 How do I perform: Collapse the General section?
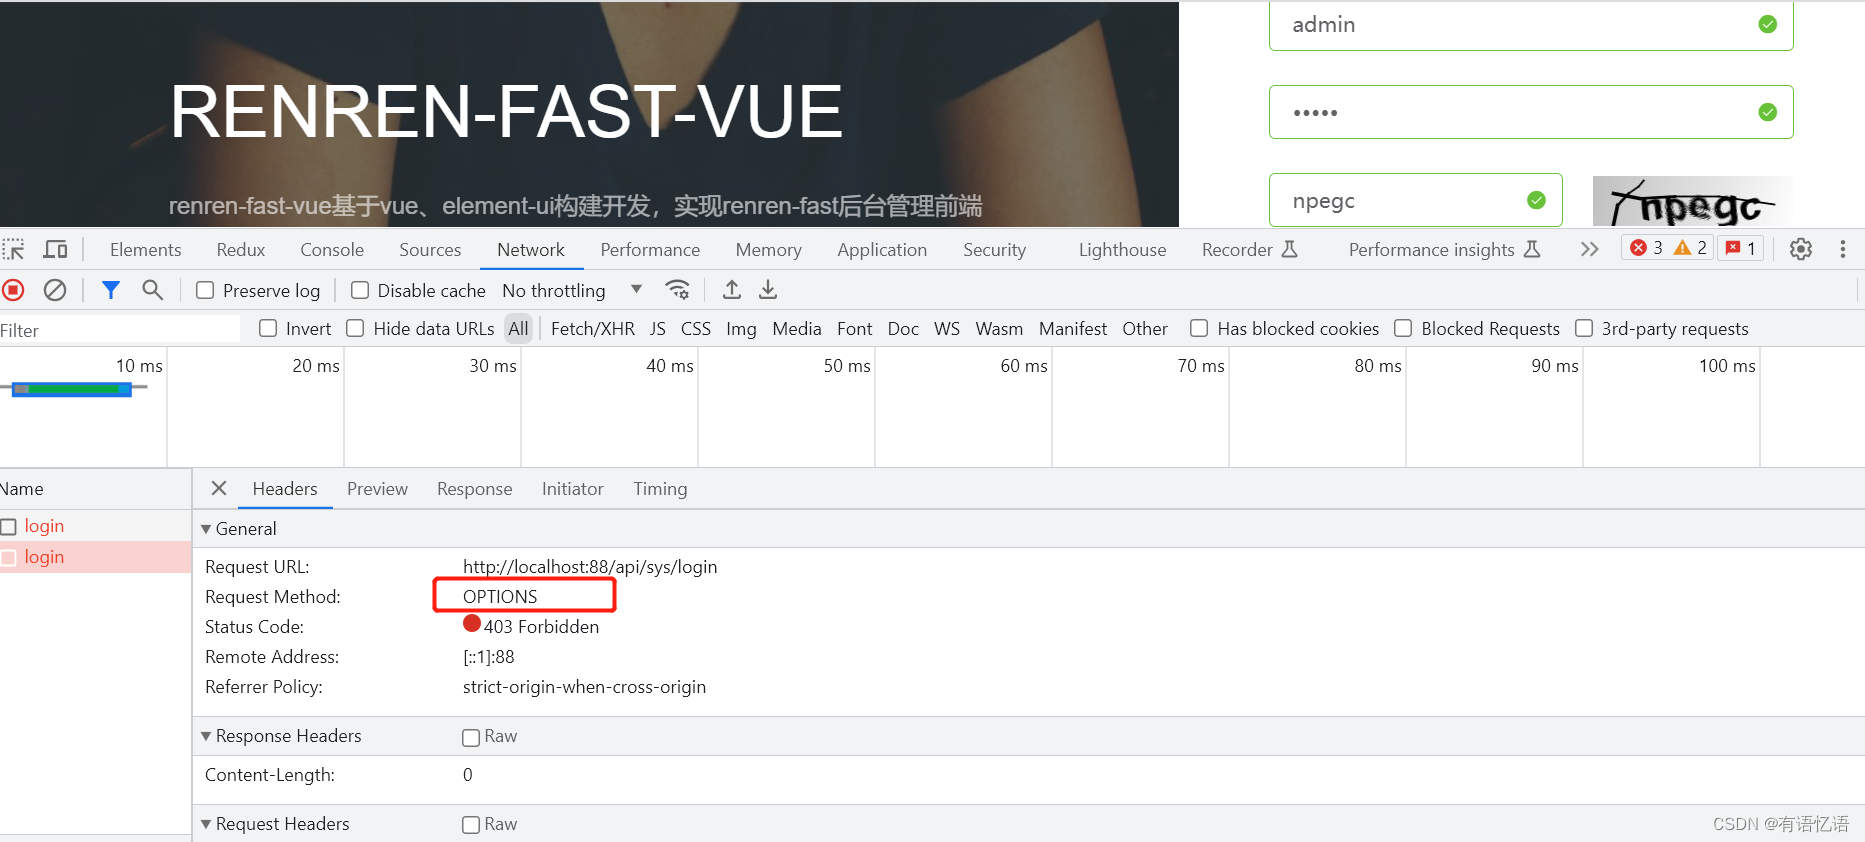pos(206,529)
